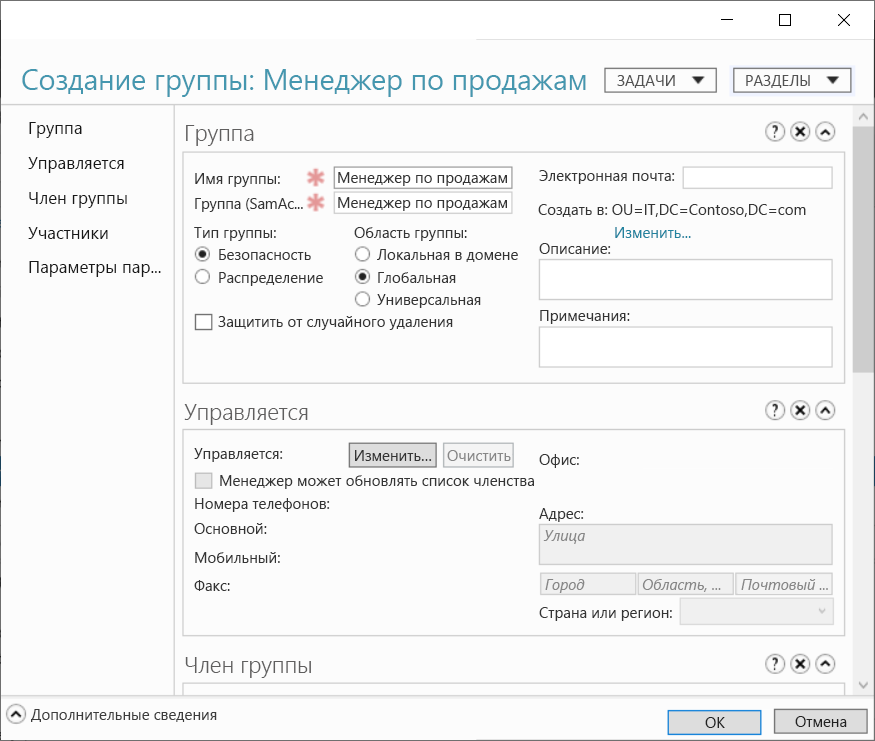Open the ЗАДАЧИ dropdown menu
875x741 pixels.
pos(660,80)
